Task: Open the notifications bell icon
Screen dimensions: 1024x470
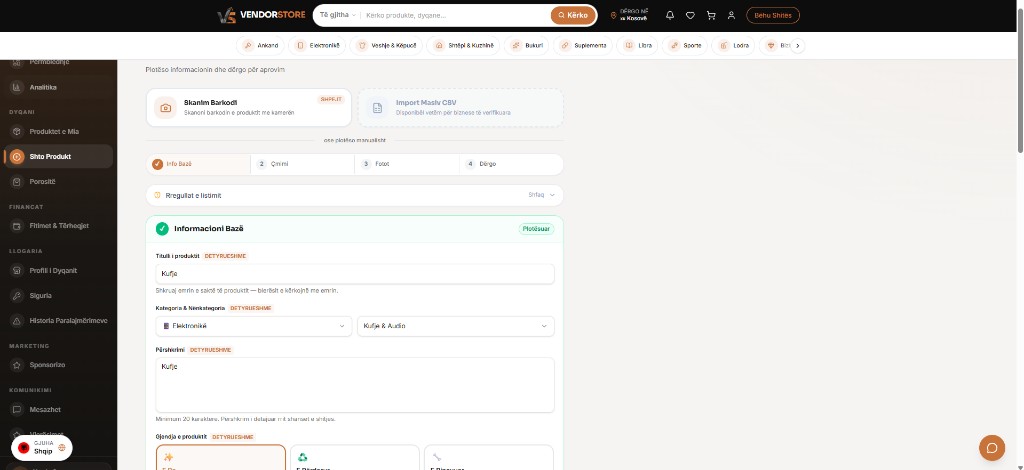Action: click(x=669, y=15)
